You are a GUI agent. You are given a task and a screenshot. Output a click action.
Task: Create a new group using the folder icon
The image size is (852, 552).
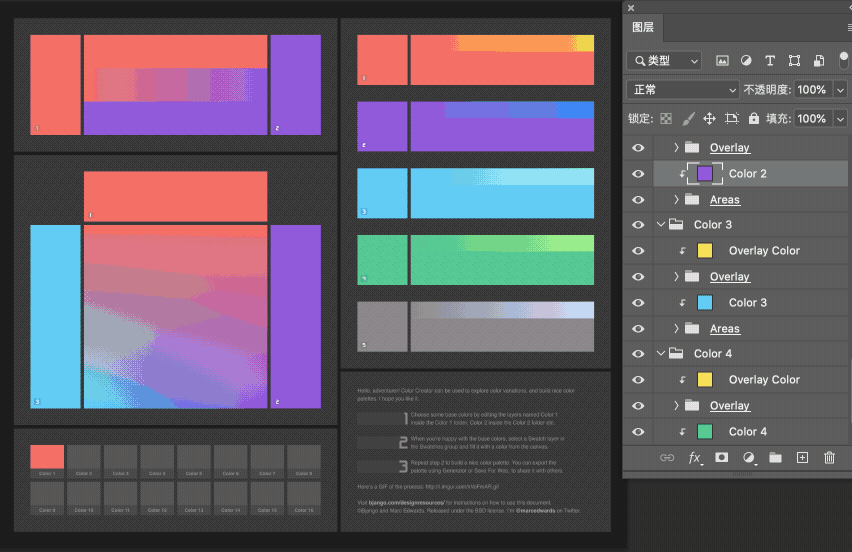(775, 458)
